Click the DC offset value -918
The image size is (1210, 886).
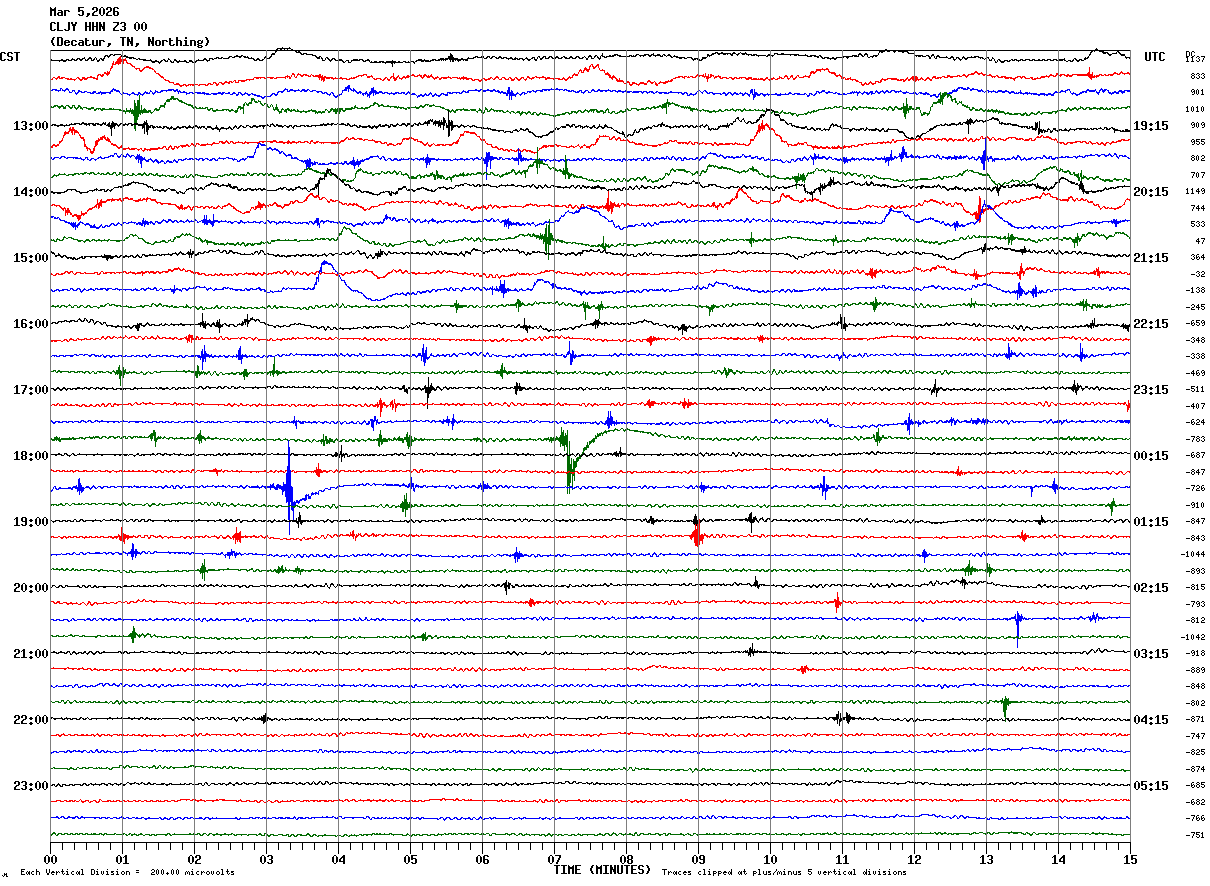(1196, 653)
